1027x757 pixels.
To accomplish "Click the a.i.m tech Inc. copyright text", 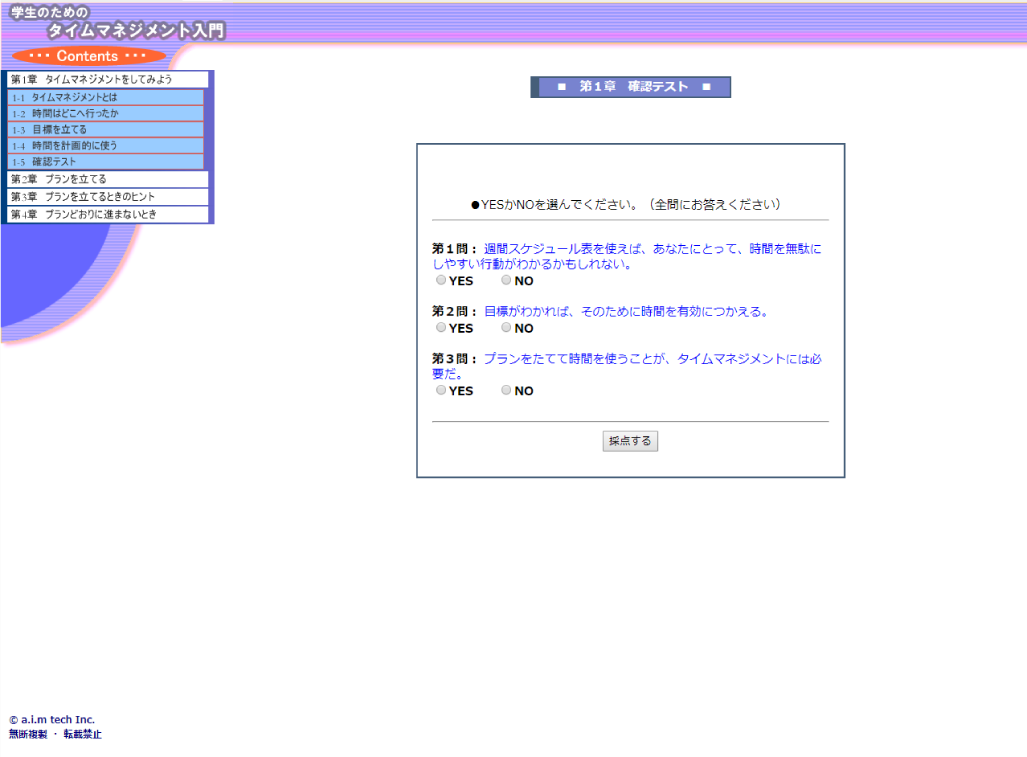I will tap(52, 720).
